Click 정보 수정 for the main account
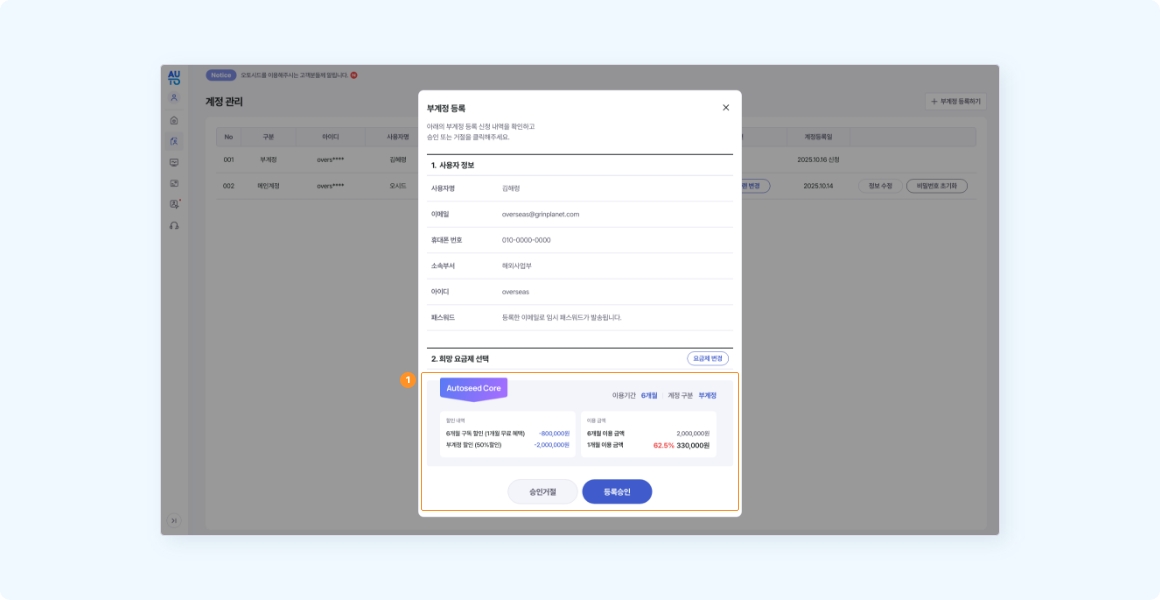This screenshot has height=600, width=1160. click(x=878, y=186)
